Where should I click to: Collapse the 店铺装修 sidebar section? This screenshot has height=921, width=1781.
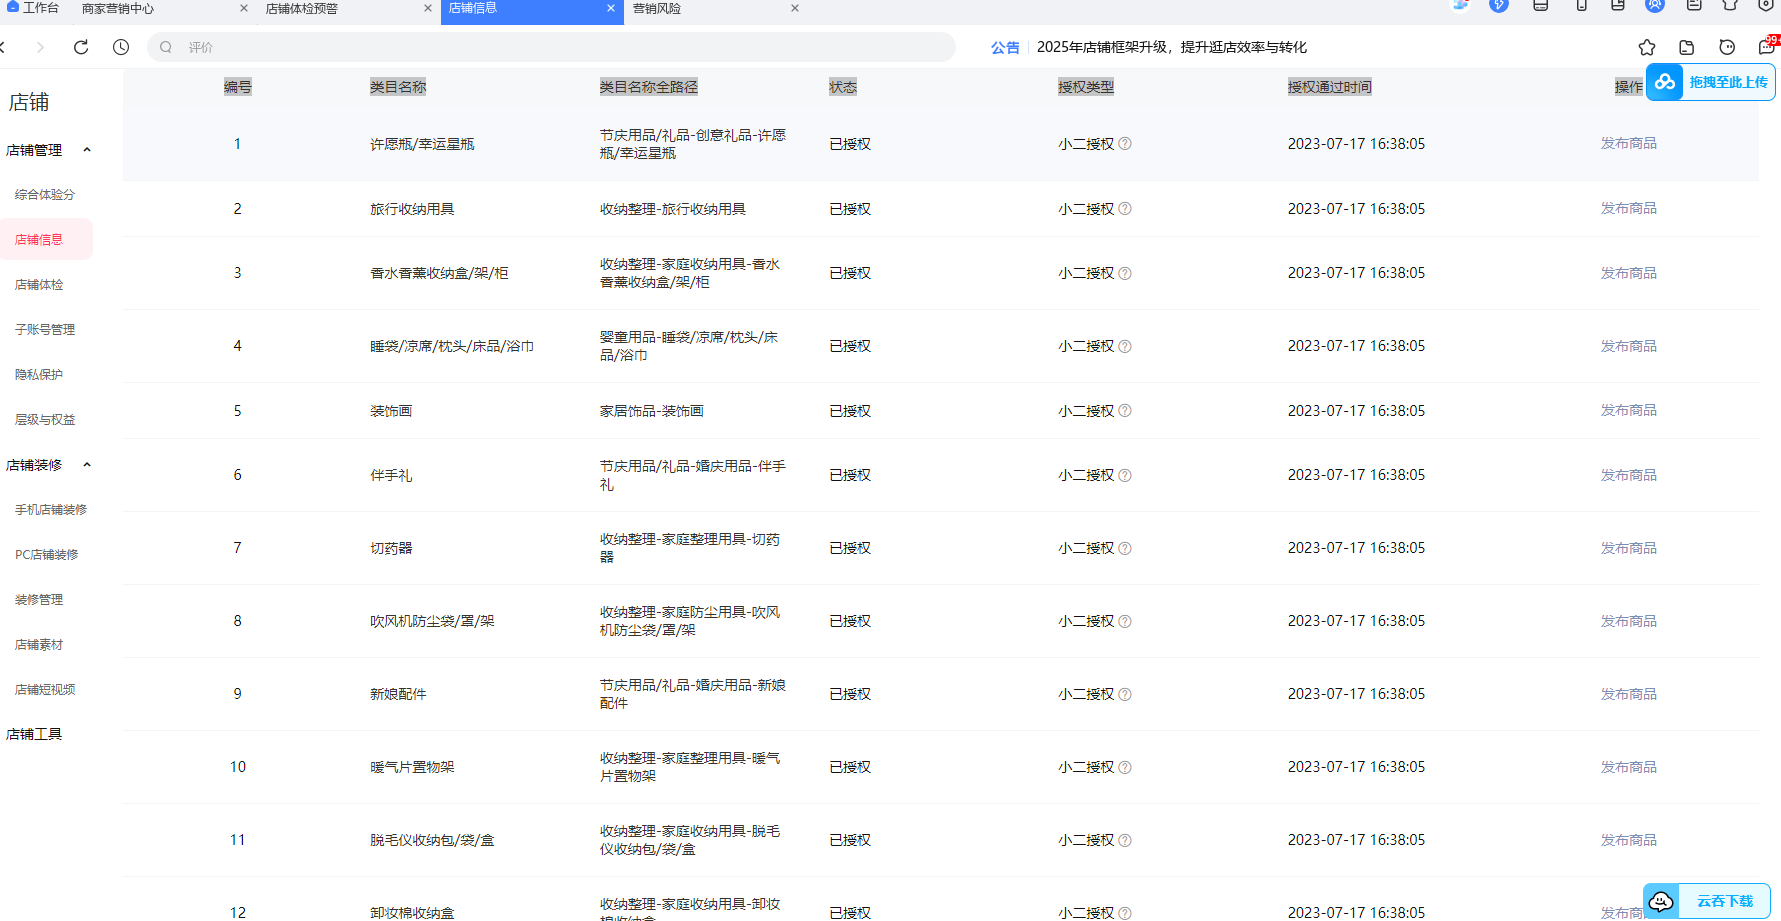(x=87, y=465)
